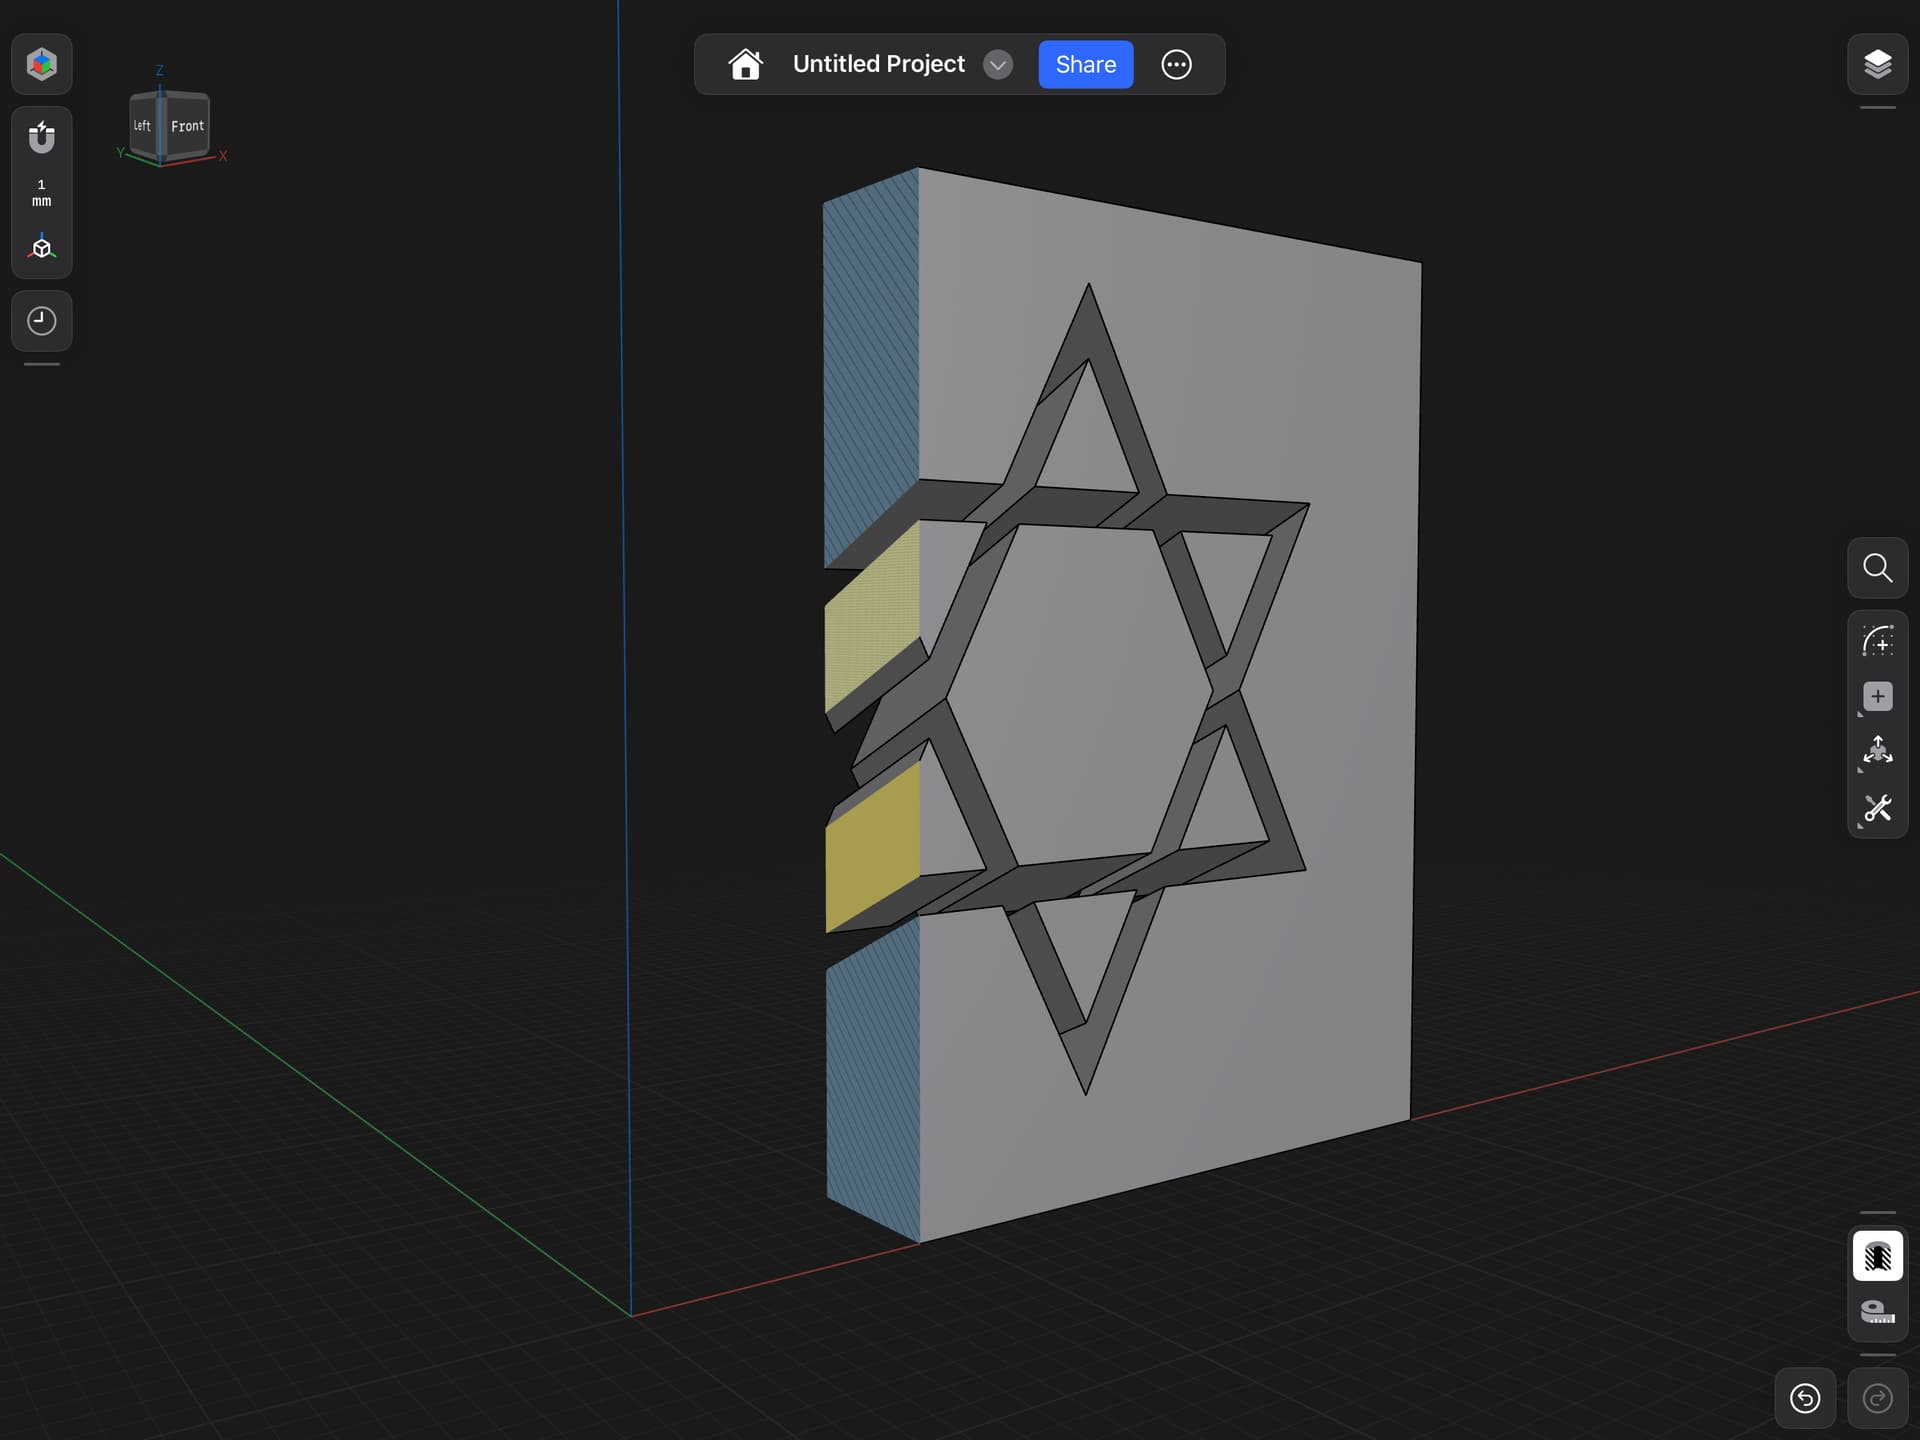Click the Untitled Project title

point(878,64)
